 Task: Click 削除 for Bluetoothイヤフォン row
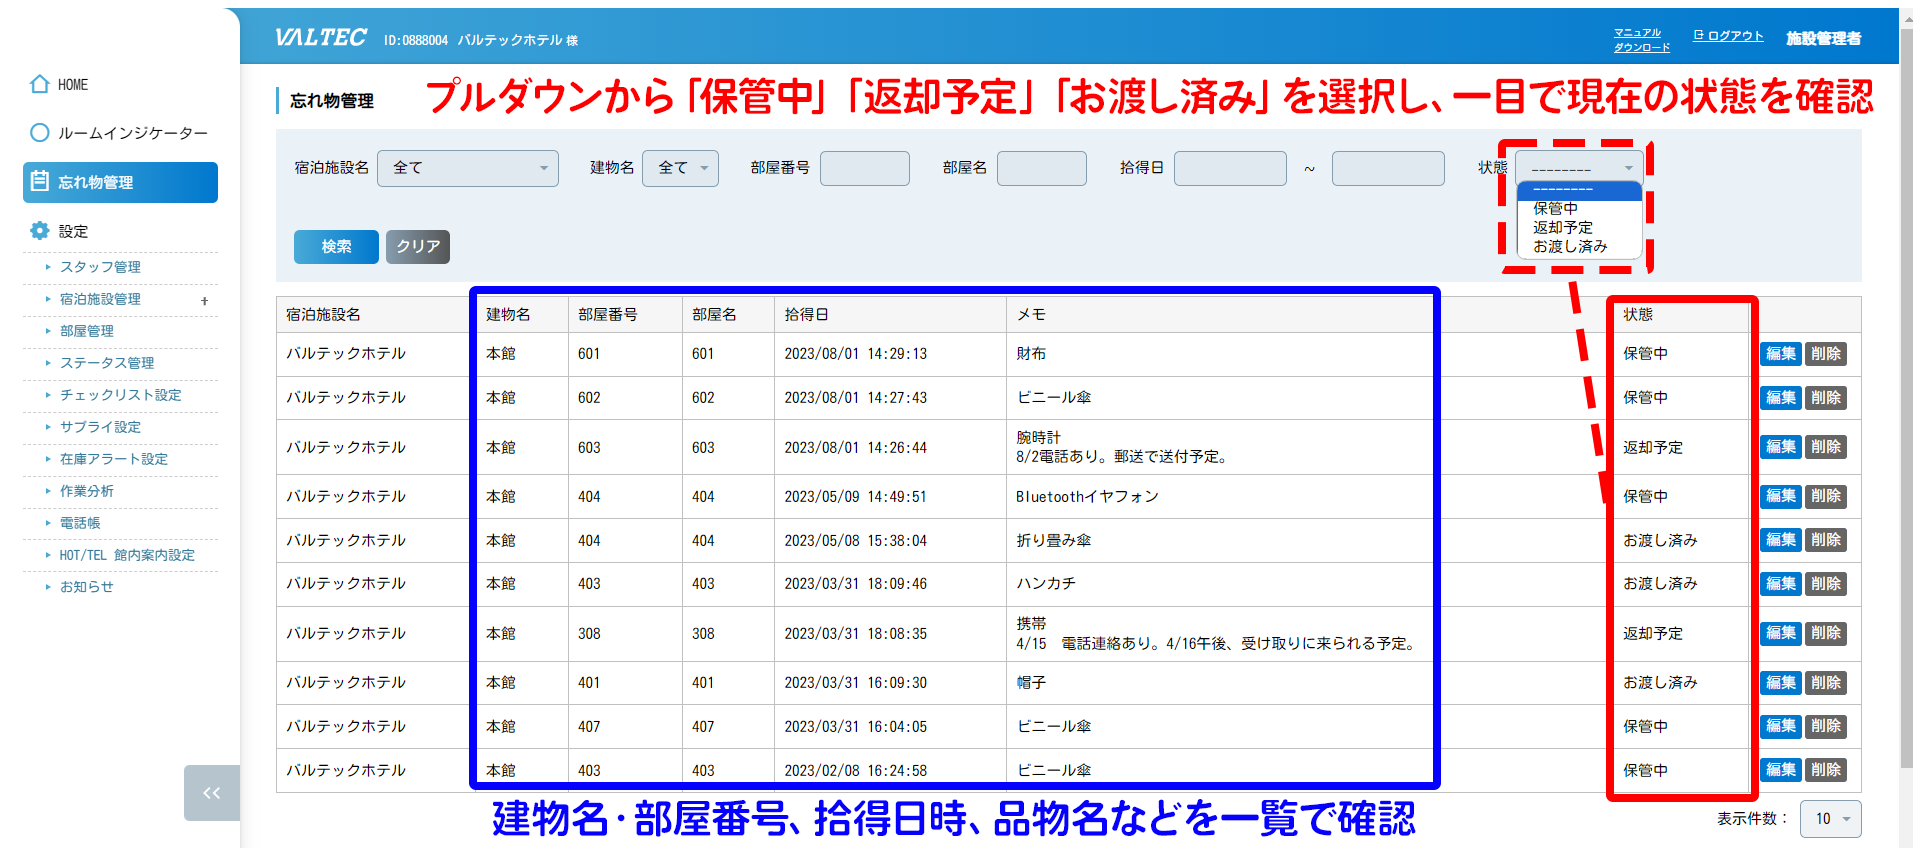pyautogui.click(x=1826, y=496)
